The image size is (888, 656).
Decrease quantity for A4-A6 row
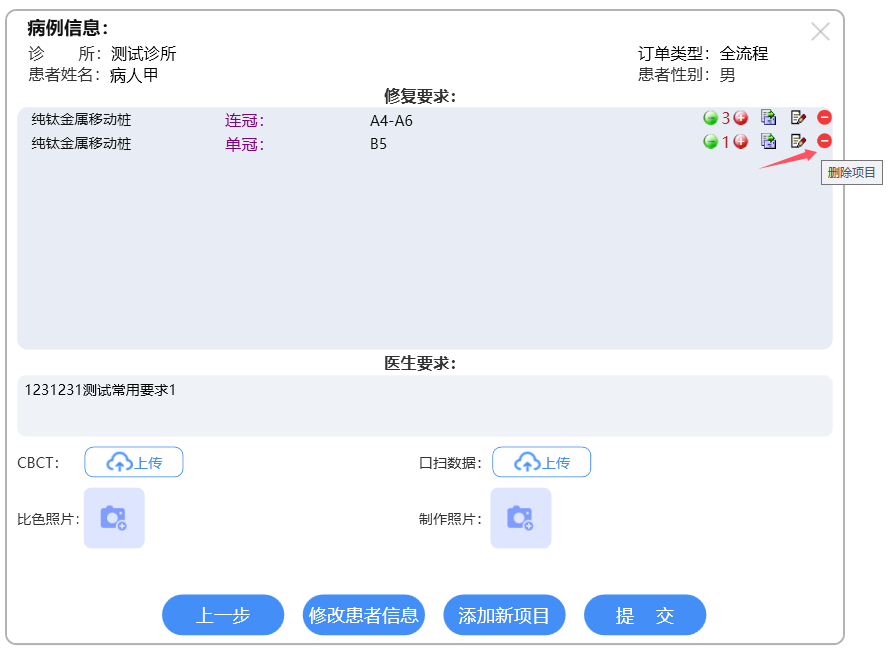pyautogui.click(x=710, y=117)
